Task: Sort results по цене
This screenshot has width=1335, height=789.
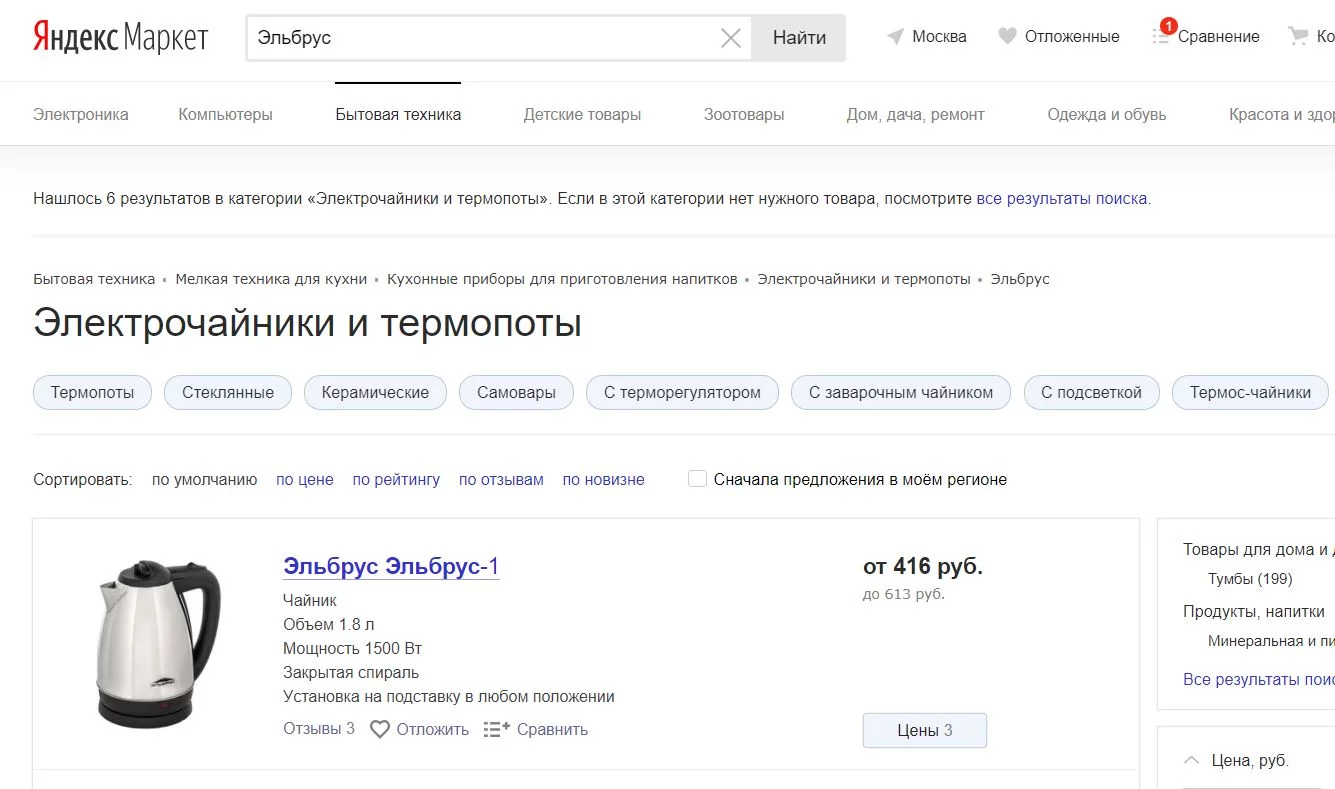Action: pos(305,479)
